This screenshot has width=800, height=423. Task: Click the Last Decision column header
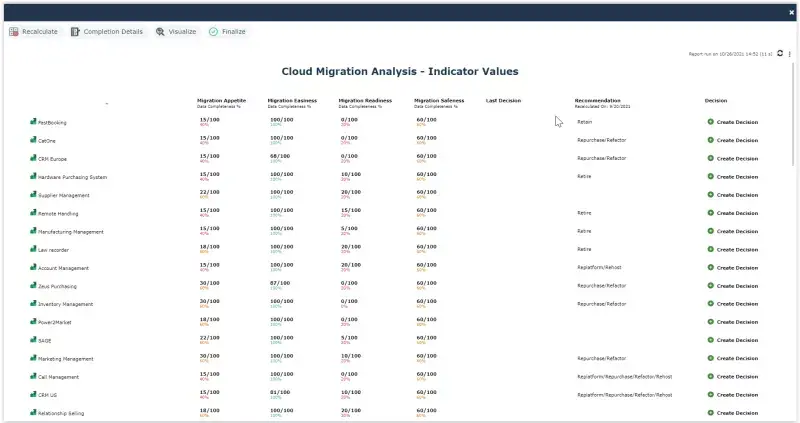coord(504,101)
